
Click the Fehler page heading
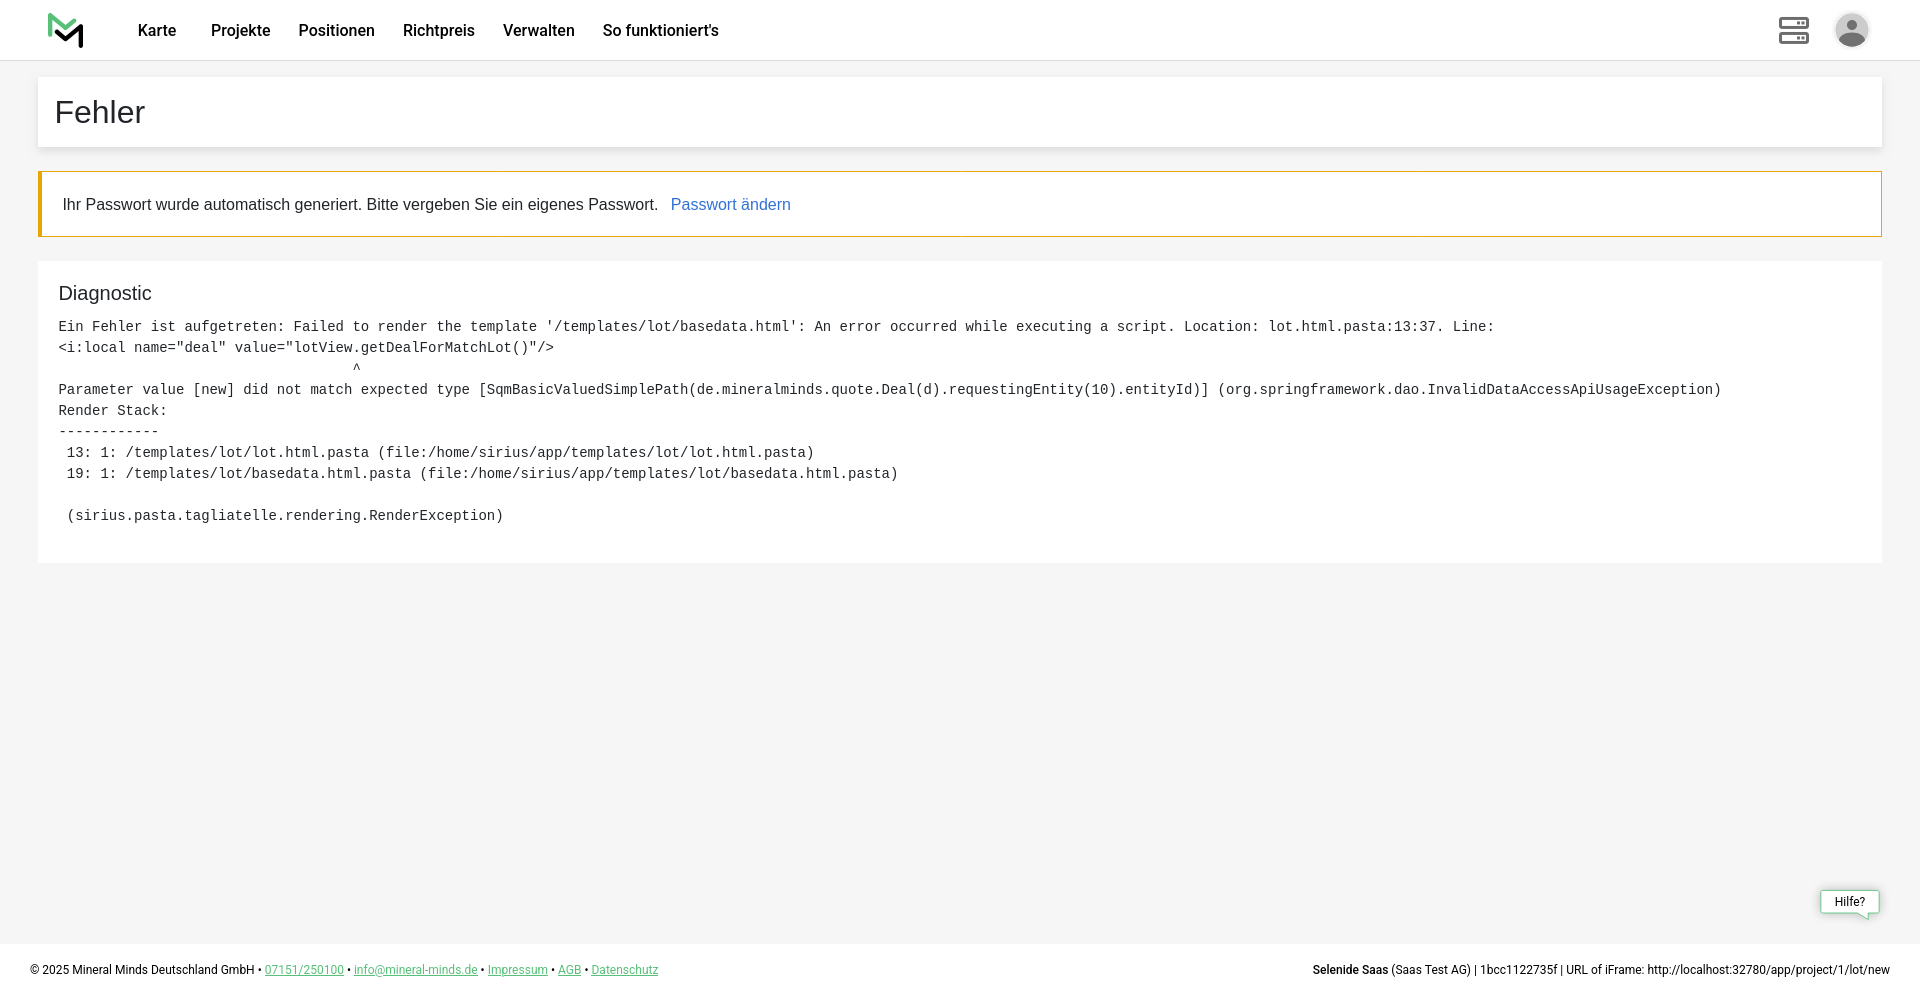100,113
